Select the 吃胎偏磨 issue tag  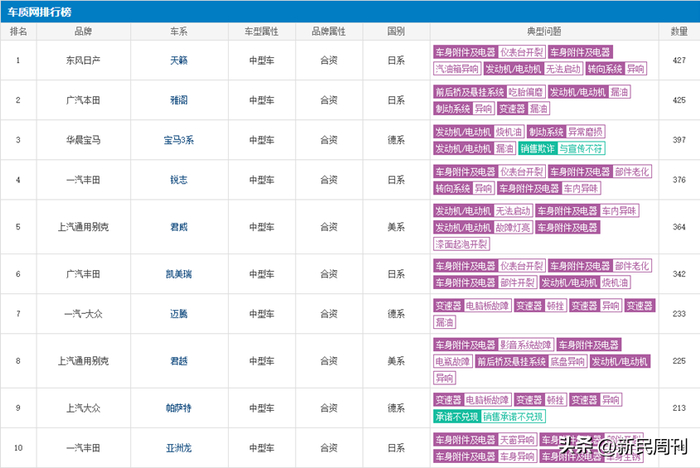pyautogui.click(x=525, y=92)
